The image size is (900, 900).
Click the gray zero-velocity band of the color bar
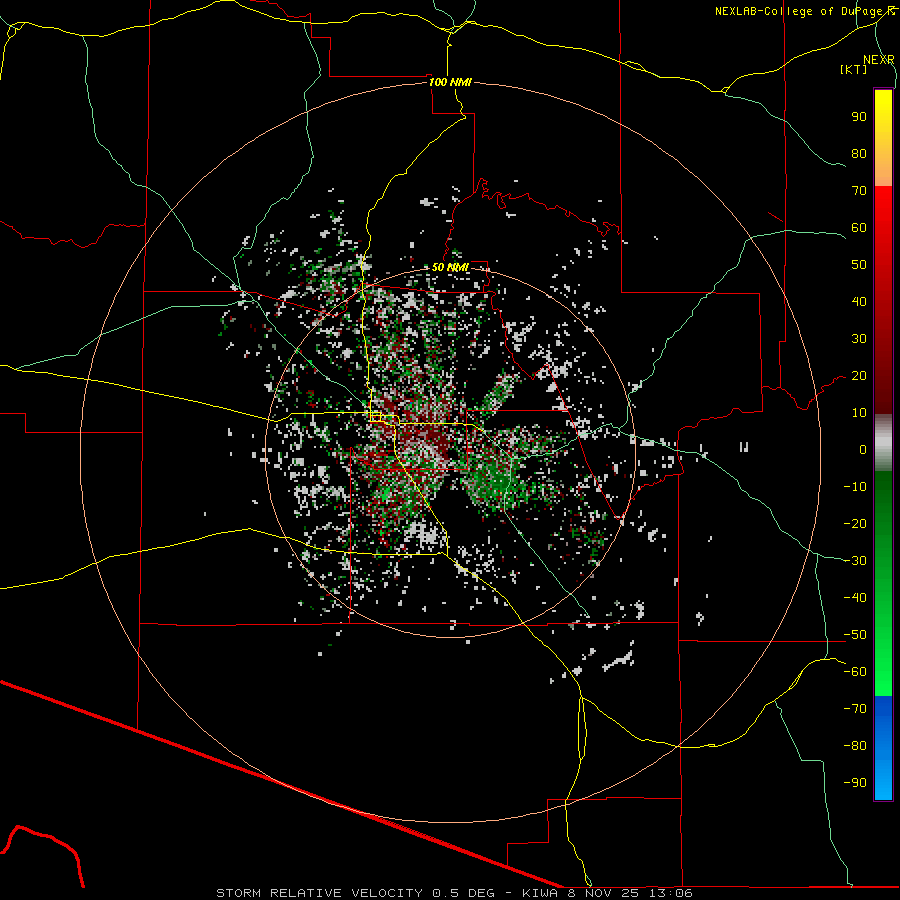pos(883,443)
